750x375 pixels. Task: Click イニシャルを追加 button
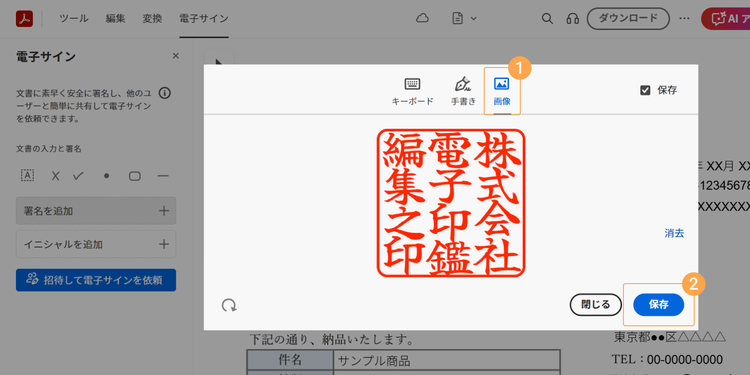(x=96, y=244)
